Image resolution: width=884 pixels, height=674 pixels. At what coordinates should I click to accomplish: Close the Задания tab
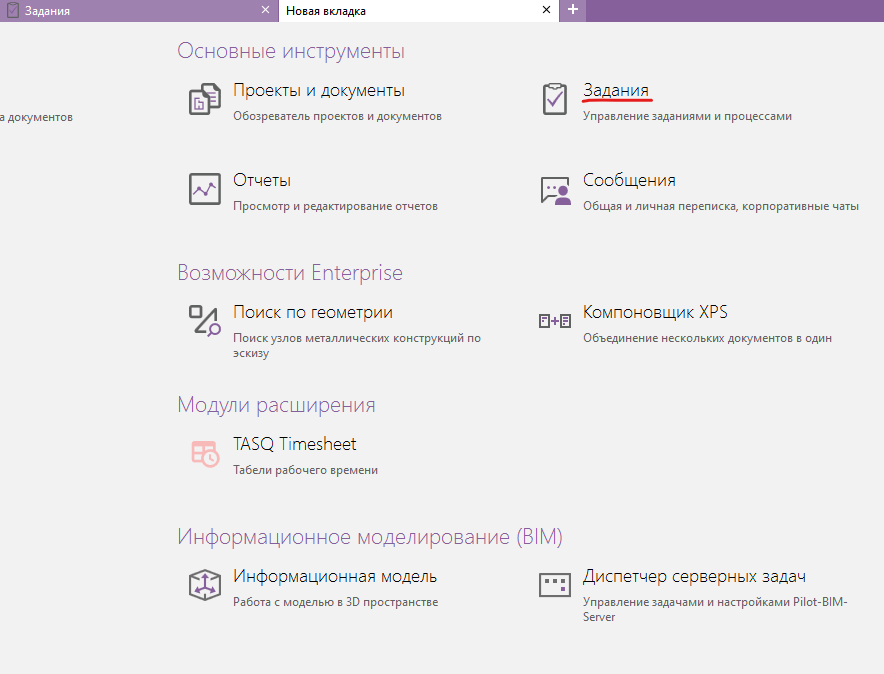click(265, 10)
